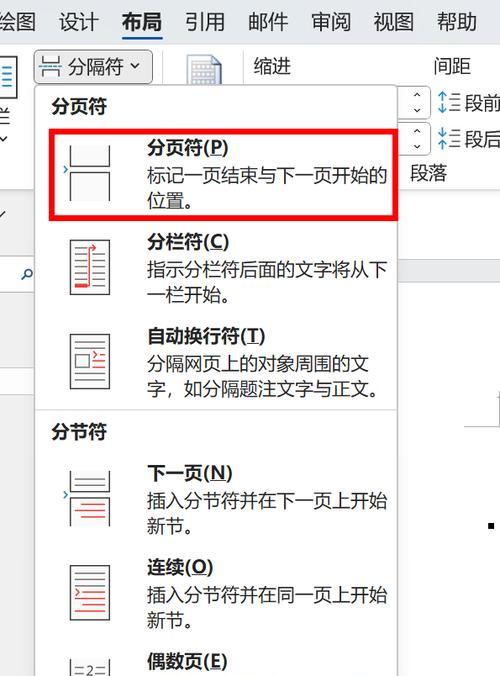Switch to the 引用 ribbon tab

tap(205, 22)
